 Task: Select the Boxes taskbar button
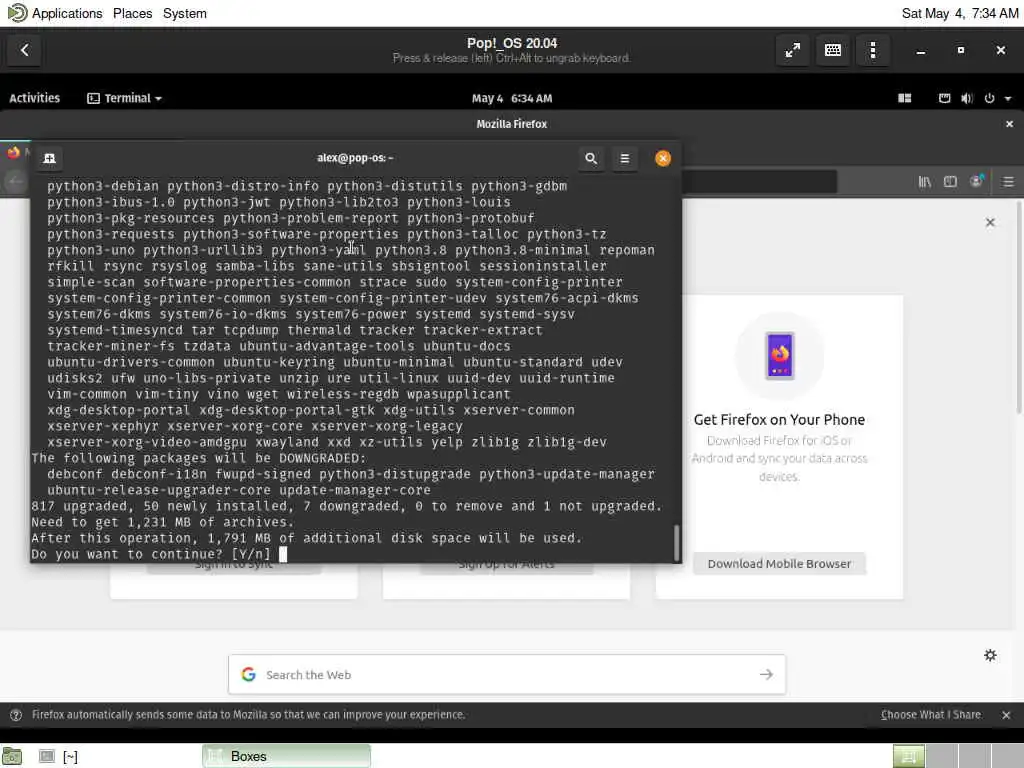[286, 756]
